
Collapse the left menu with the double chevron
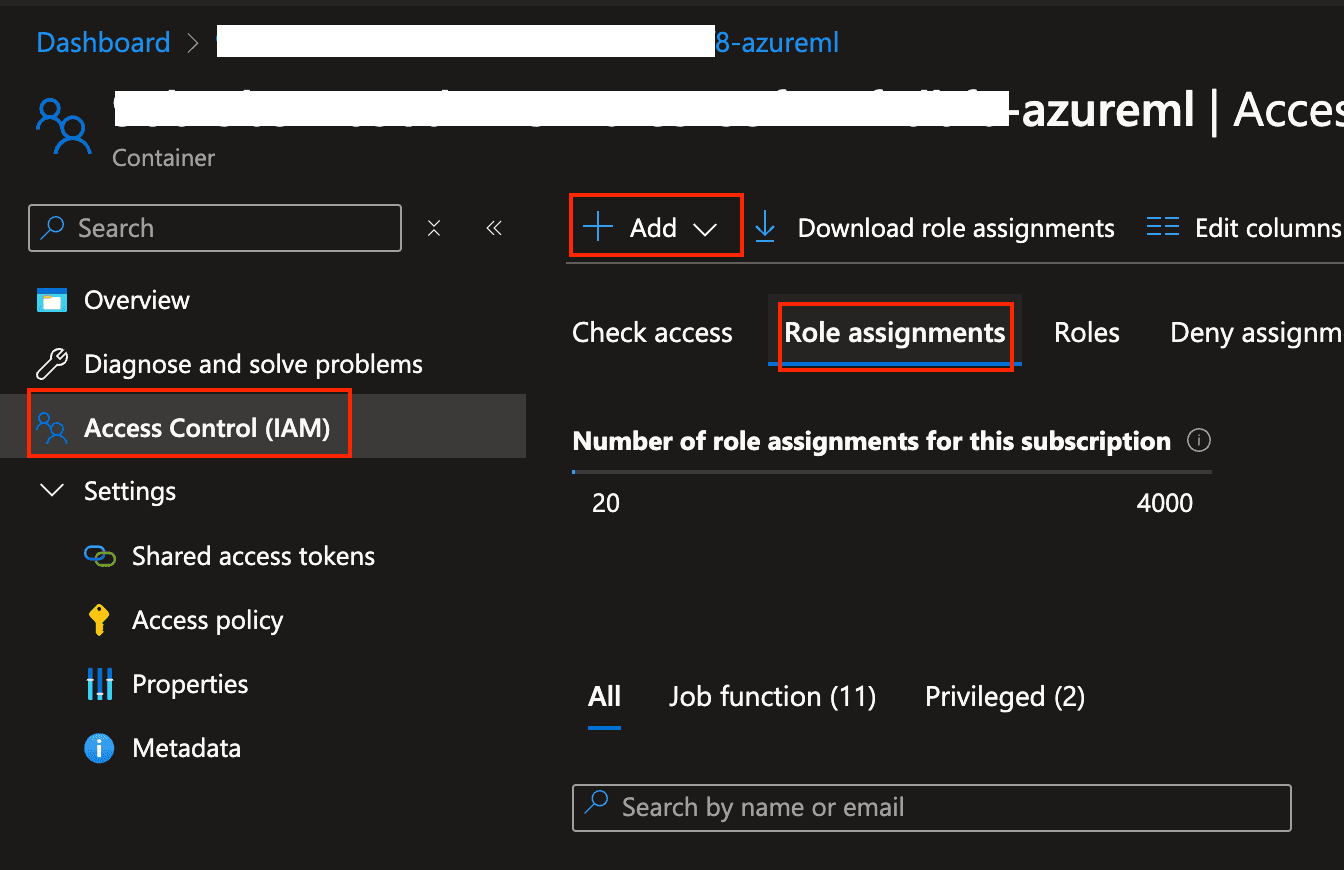[x=493, y=228]
